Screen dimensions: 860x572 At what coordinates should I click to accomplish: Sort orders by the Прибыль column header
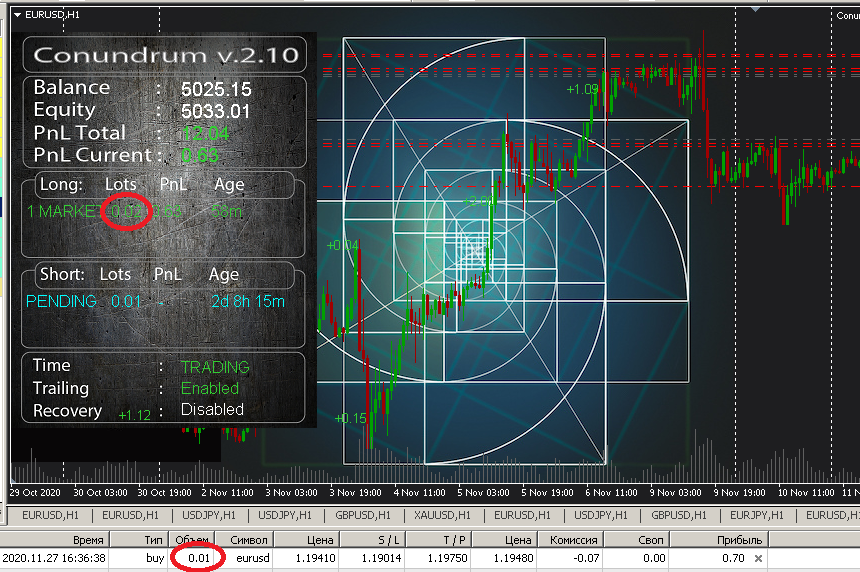pyautogui.click(x=719, y=540)
